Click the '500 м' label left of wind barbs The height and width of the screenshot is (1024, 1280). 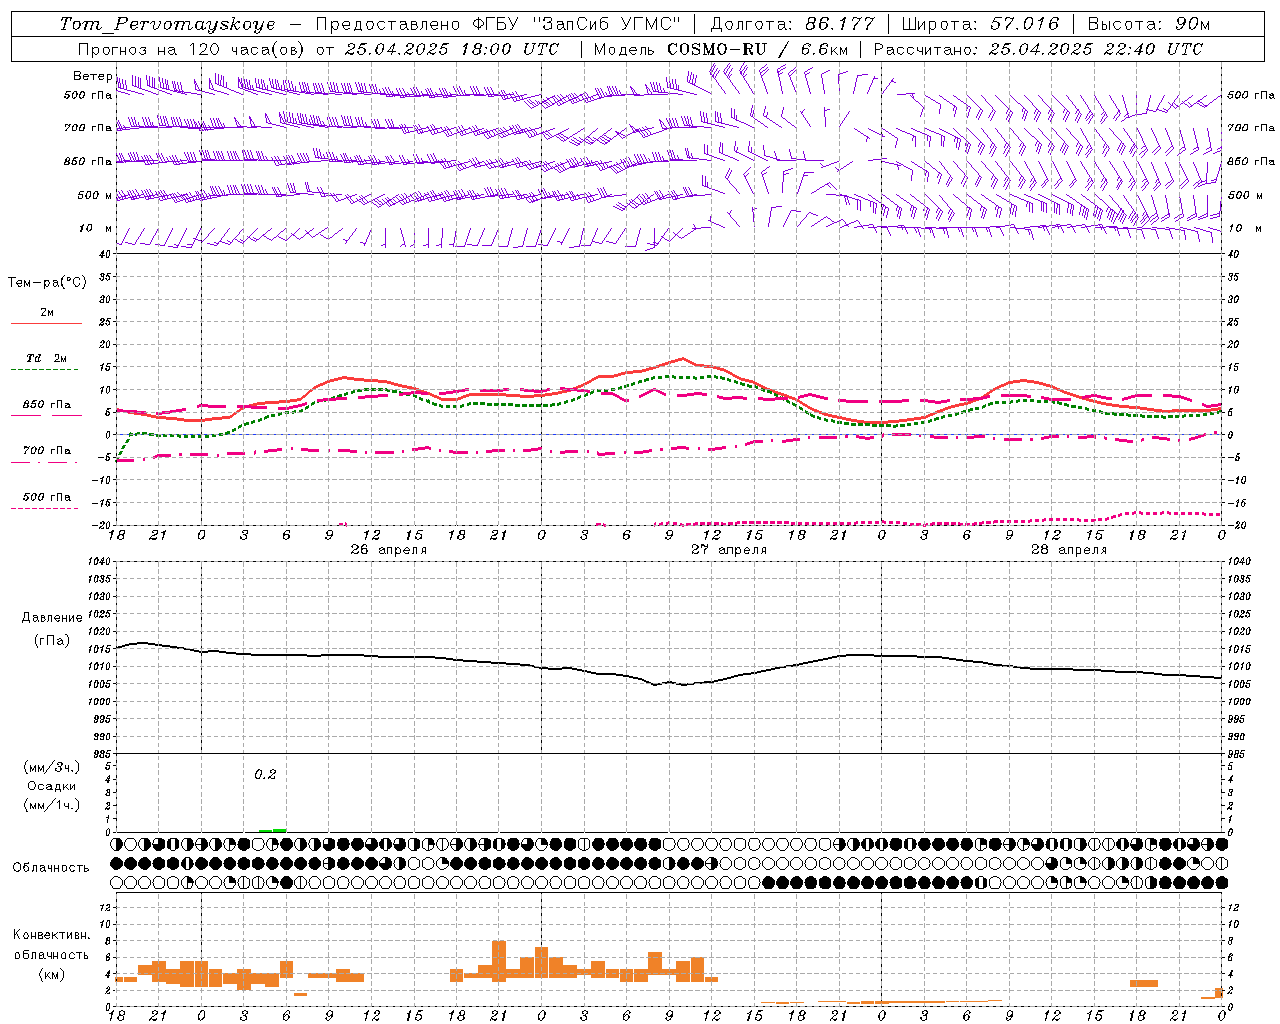point(96,195)
